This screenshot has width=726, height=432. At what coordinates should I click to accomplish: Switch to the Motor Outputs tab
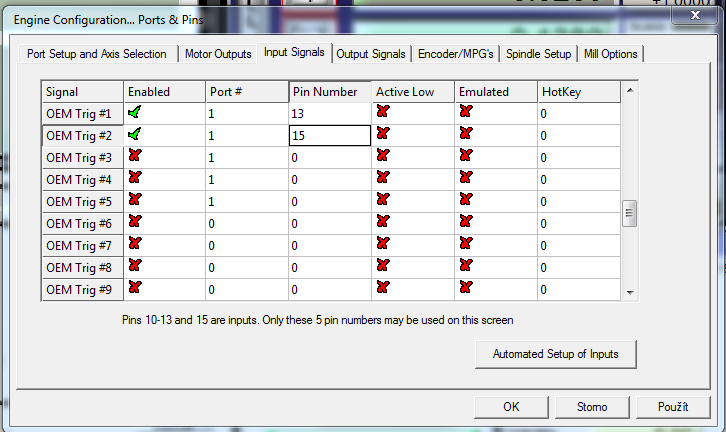tap(218, 54)
